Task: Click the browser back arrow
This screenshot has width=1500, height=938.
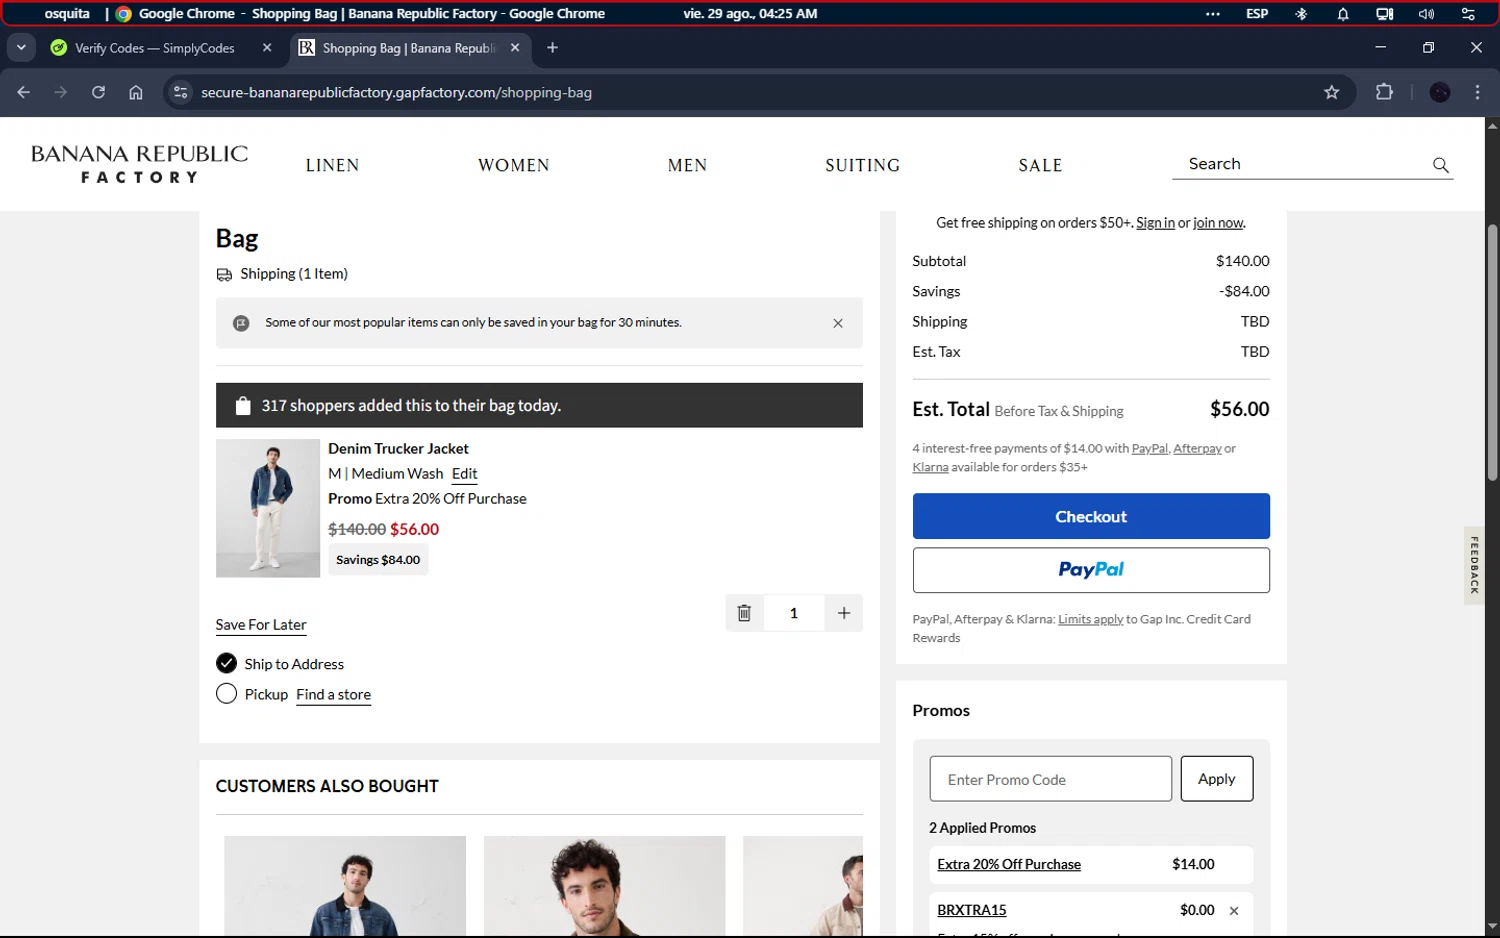Action: (24, 92)
